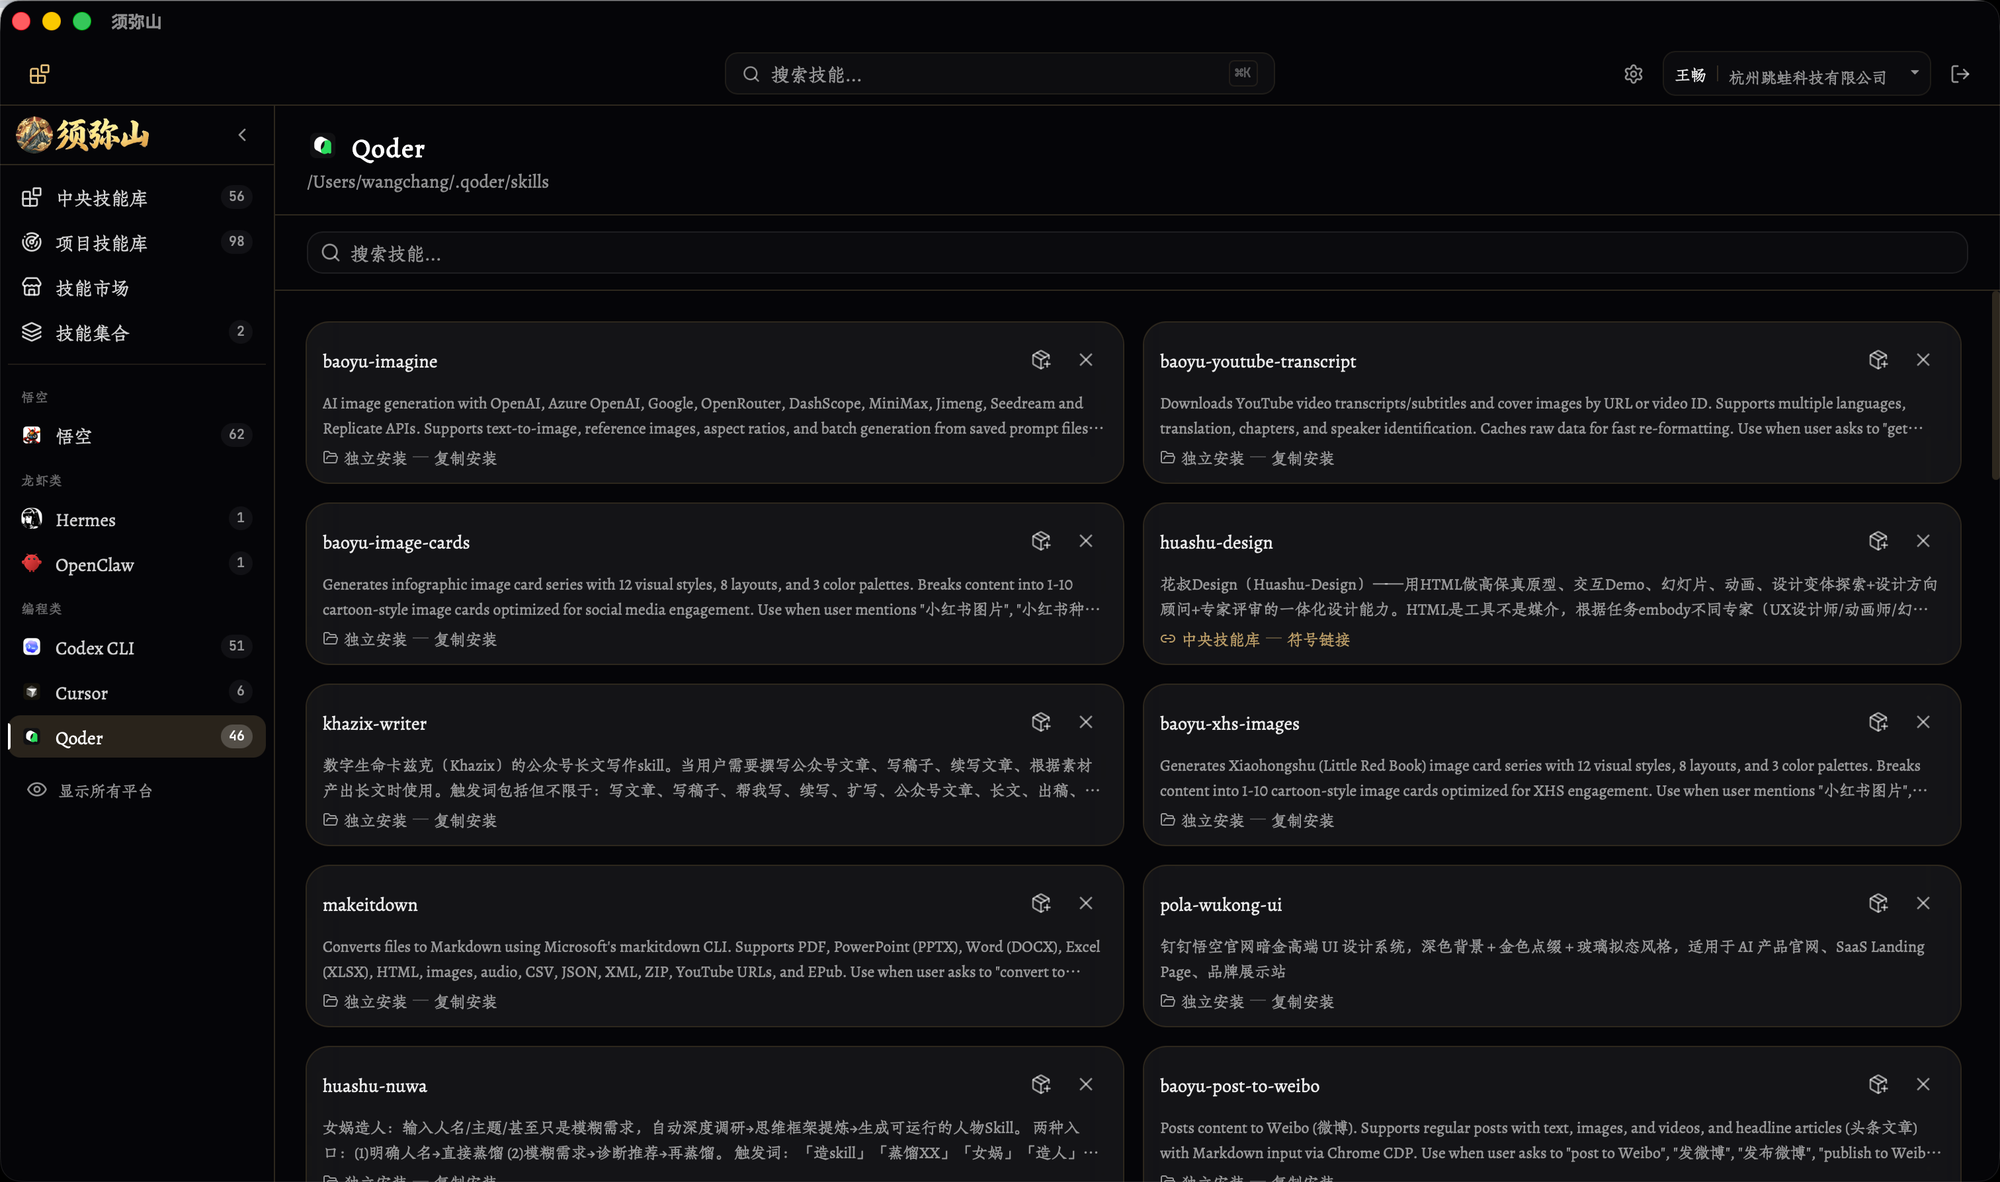Open the 杭州跳蛙科技有限公司 account dropdown
This screenshot has height=1182, width=2000.
coord(1797,75)
